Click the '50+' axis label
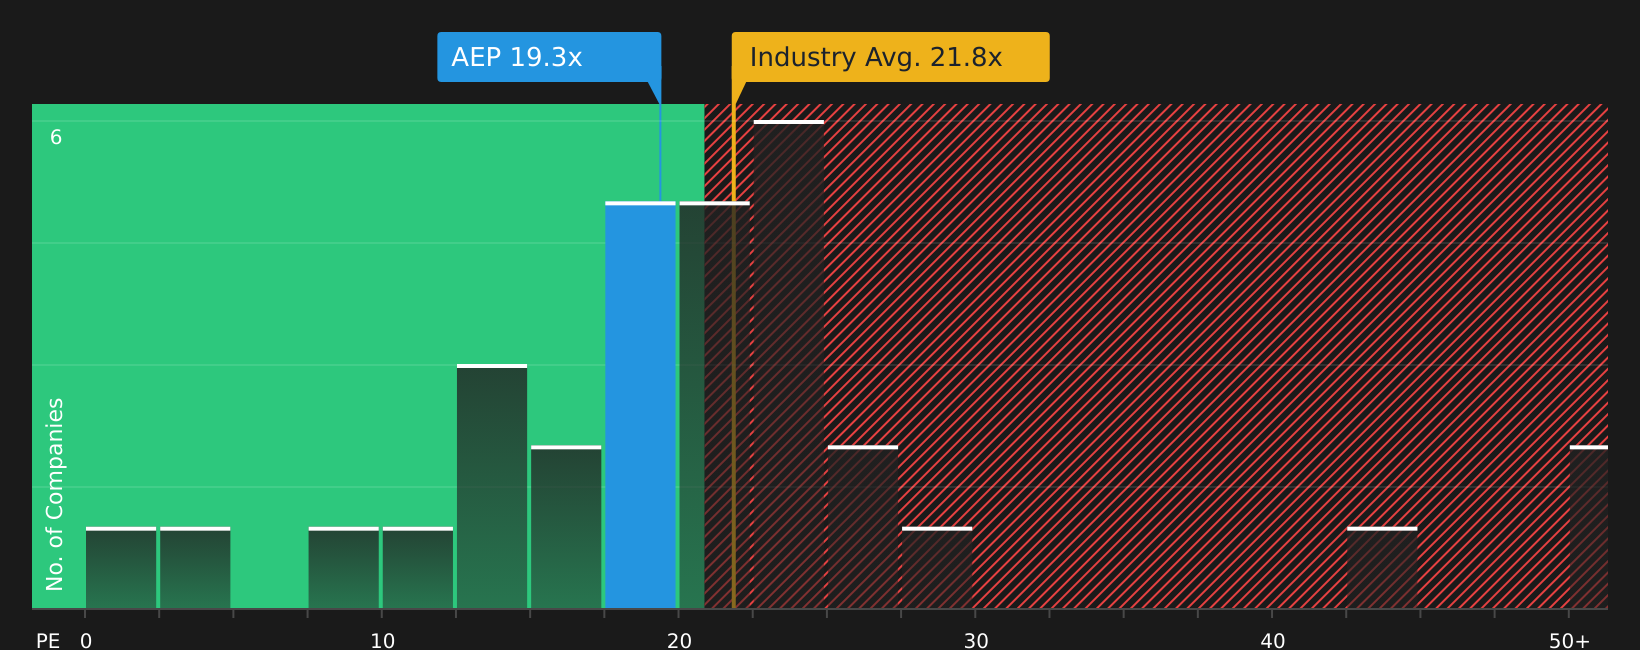The height and width of the screenshot is (650, 1640). pyautogui.click(x=1569, y=641)
